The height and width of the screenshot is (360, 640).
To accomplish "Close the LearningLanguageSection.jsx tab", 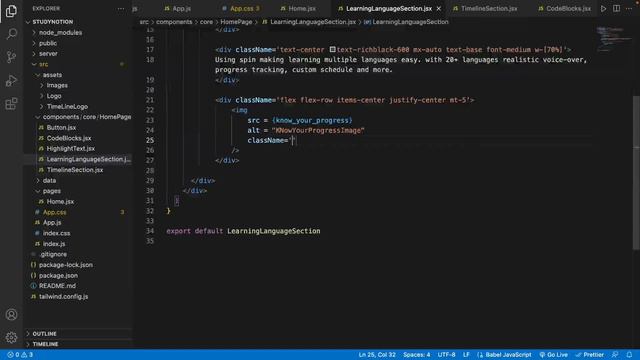I will (439, 9).
